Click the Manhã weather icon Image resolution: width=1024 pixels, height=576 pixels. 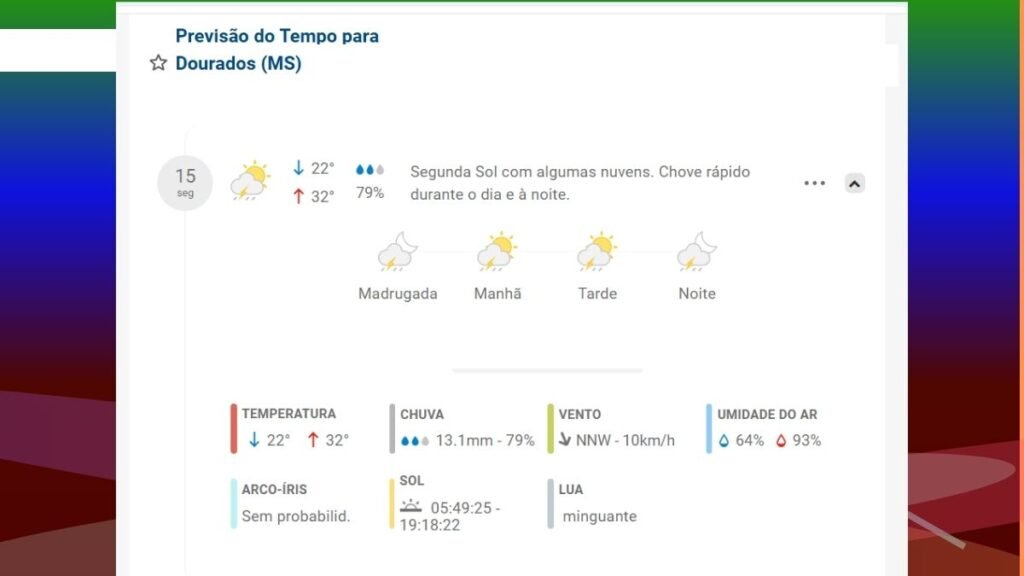[x=497, y=252]
